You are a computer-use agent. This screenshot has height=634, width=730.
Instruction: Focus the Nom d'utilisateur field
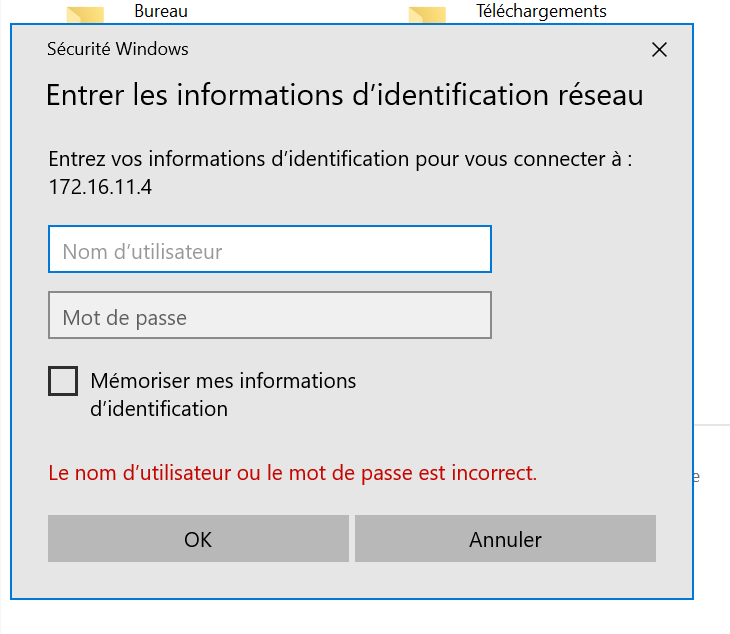[x=270, y=249]
